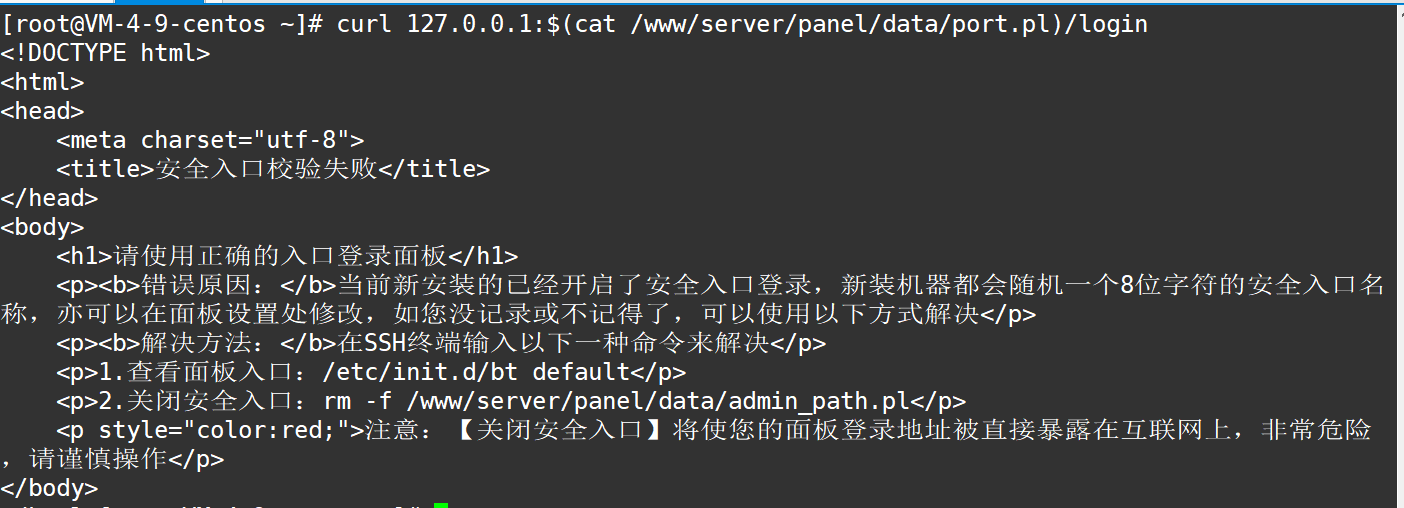Click the vertical scrollbar on right edge
Image resolution: width=1404 pixels, height=508 pixels.
point(1400,254)
